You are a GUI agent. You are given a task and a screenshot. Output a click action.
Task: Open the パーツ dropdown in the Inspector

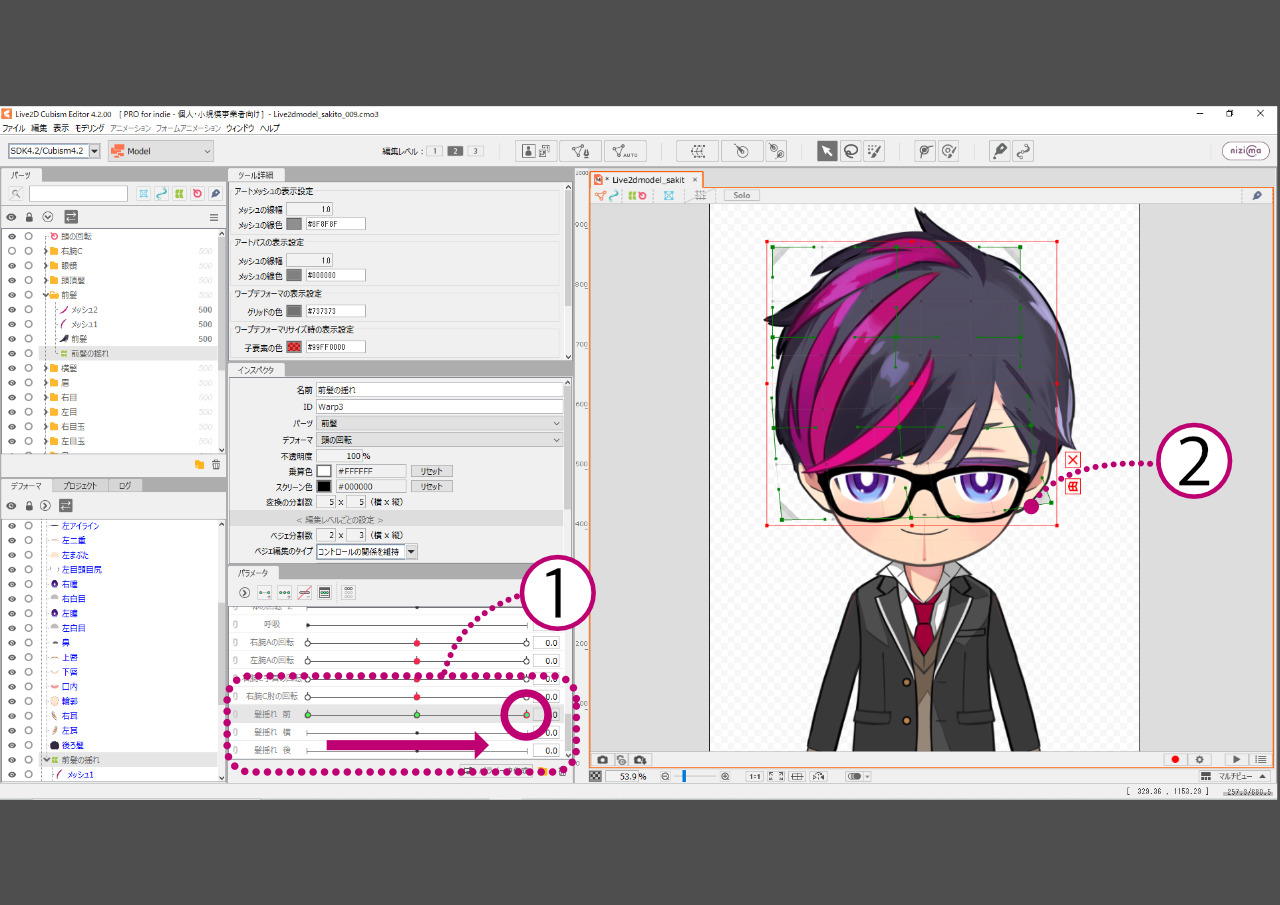(x=439, y=423)
